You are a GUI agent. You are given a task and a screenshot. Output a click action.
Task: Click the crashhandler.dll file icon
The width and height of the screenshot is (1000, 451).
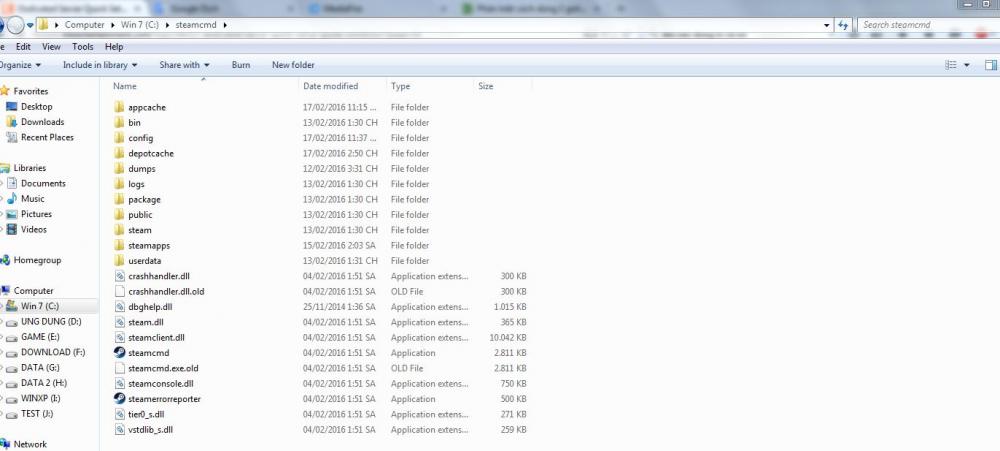(x=119, y=276)
